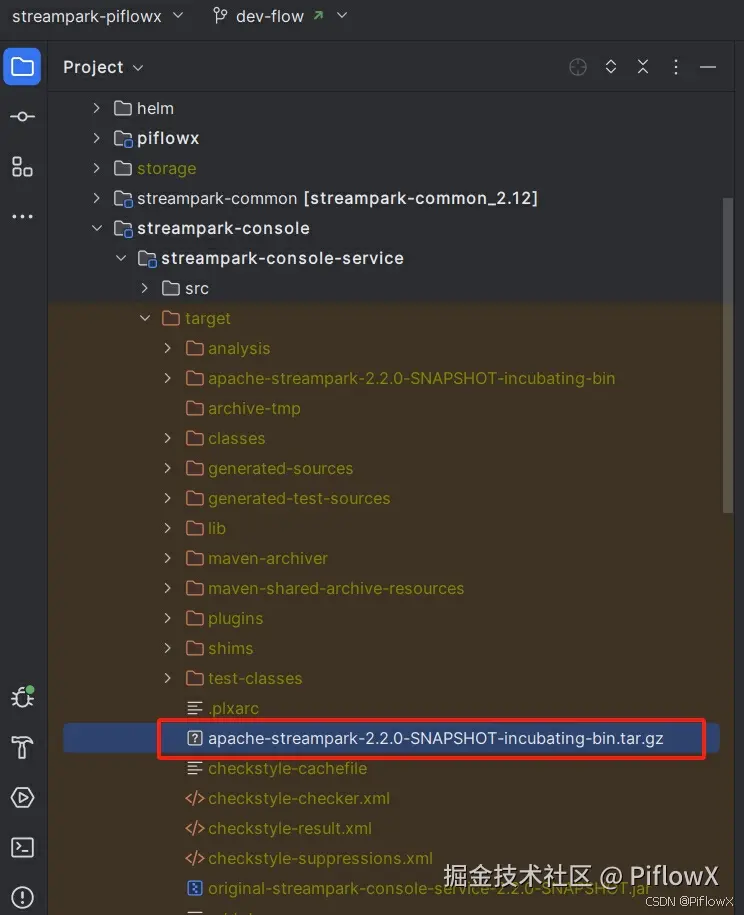Open the Project view mode dropdown
The image size is (744, 915).
pos(103,67)
